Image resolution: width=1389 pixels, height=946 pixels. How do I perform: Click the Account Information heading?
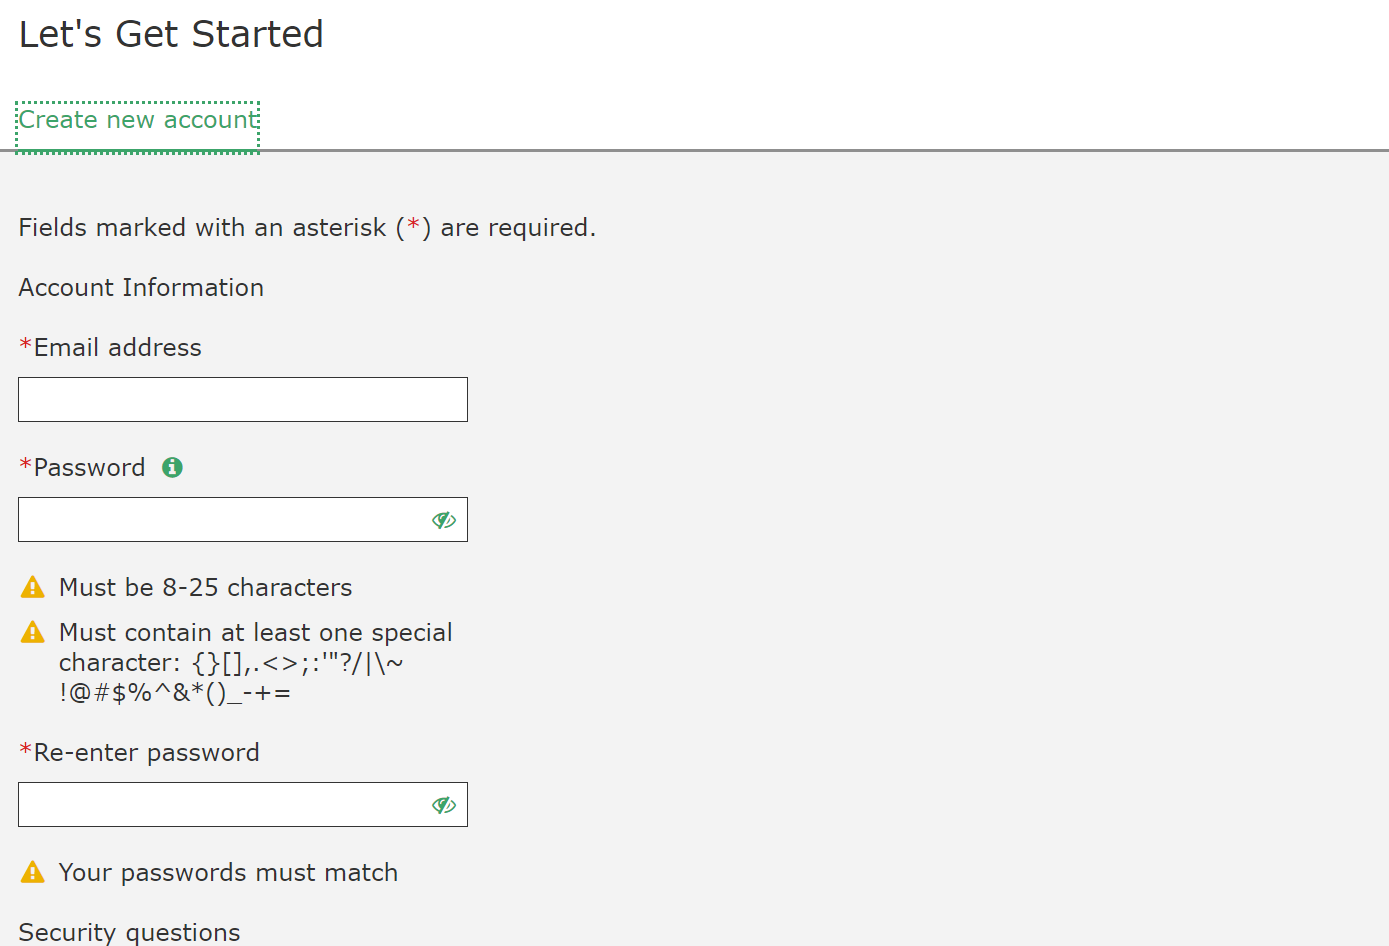(x=141, y=288)
